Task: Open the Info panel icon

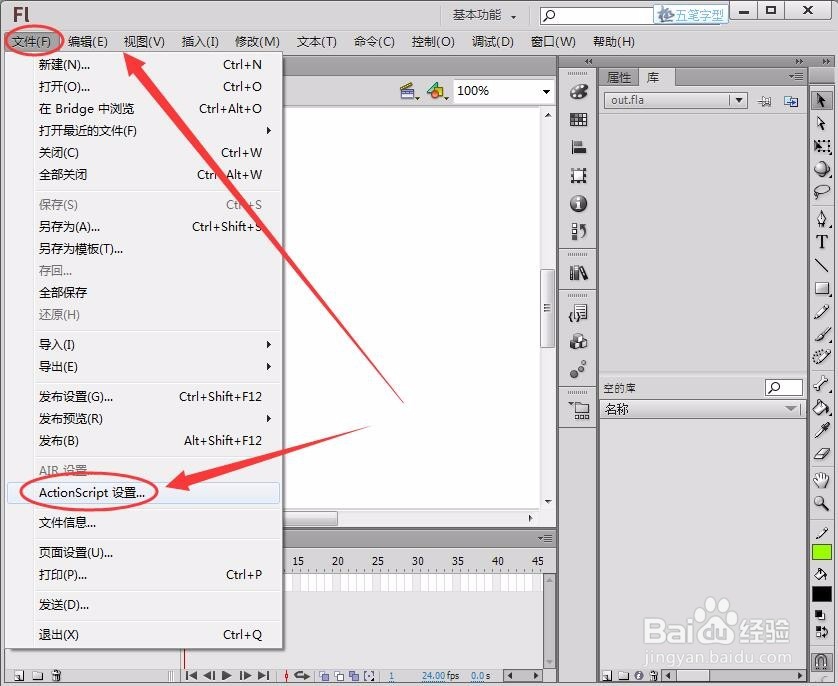Action: tap(578, 203)
